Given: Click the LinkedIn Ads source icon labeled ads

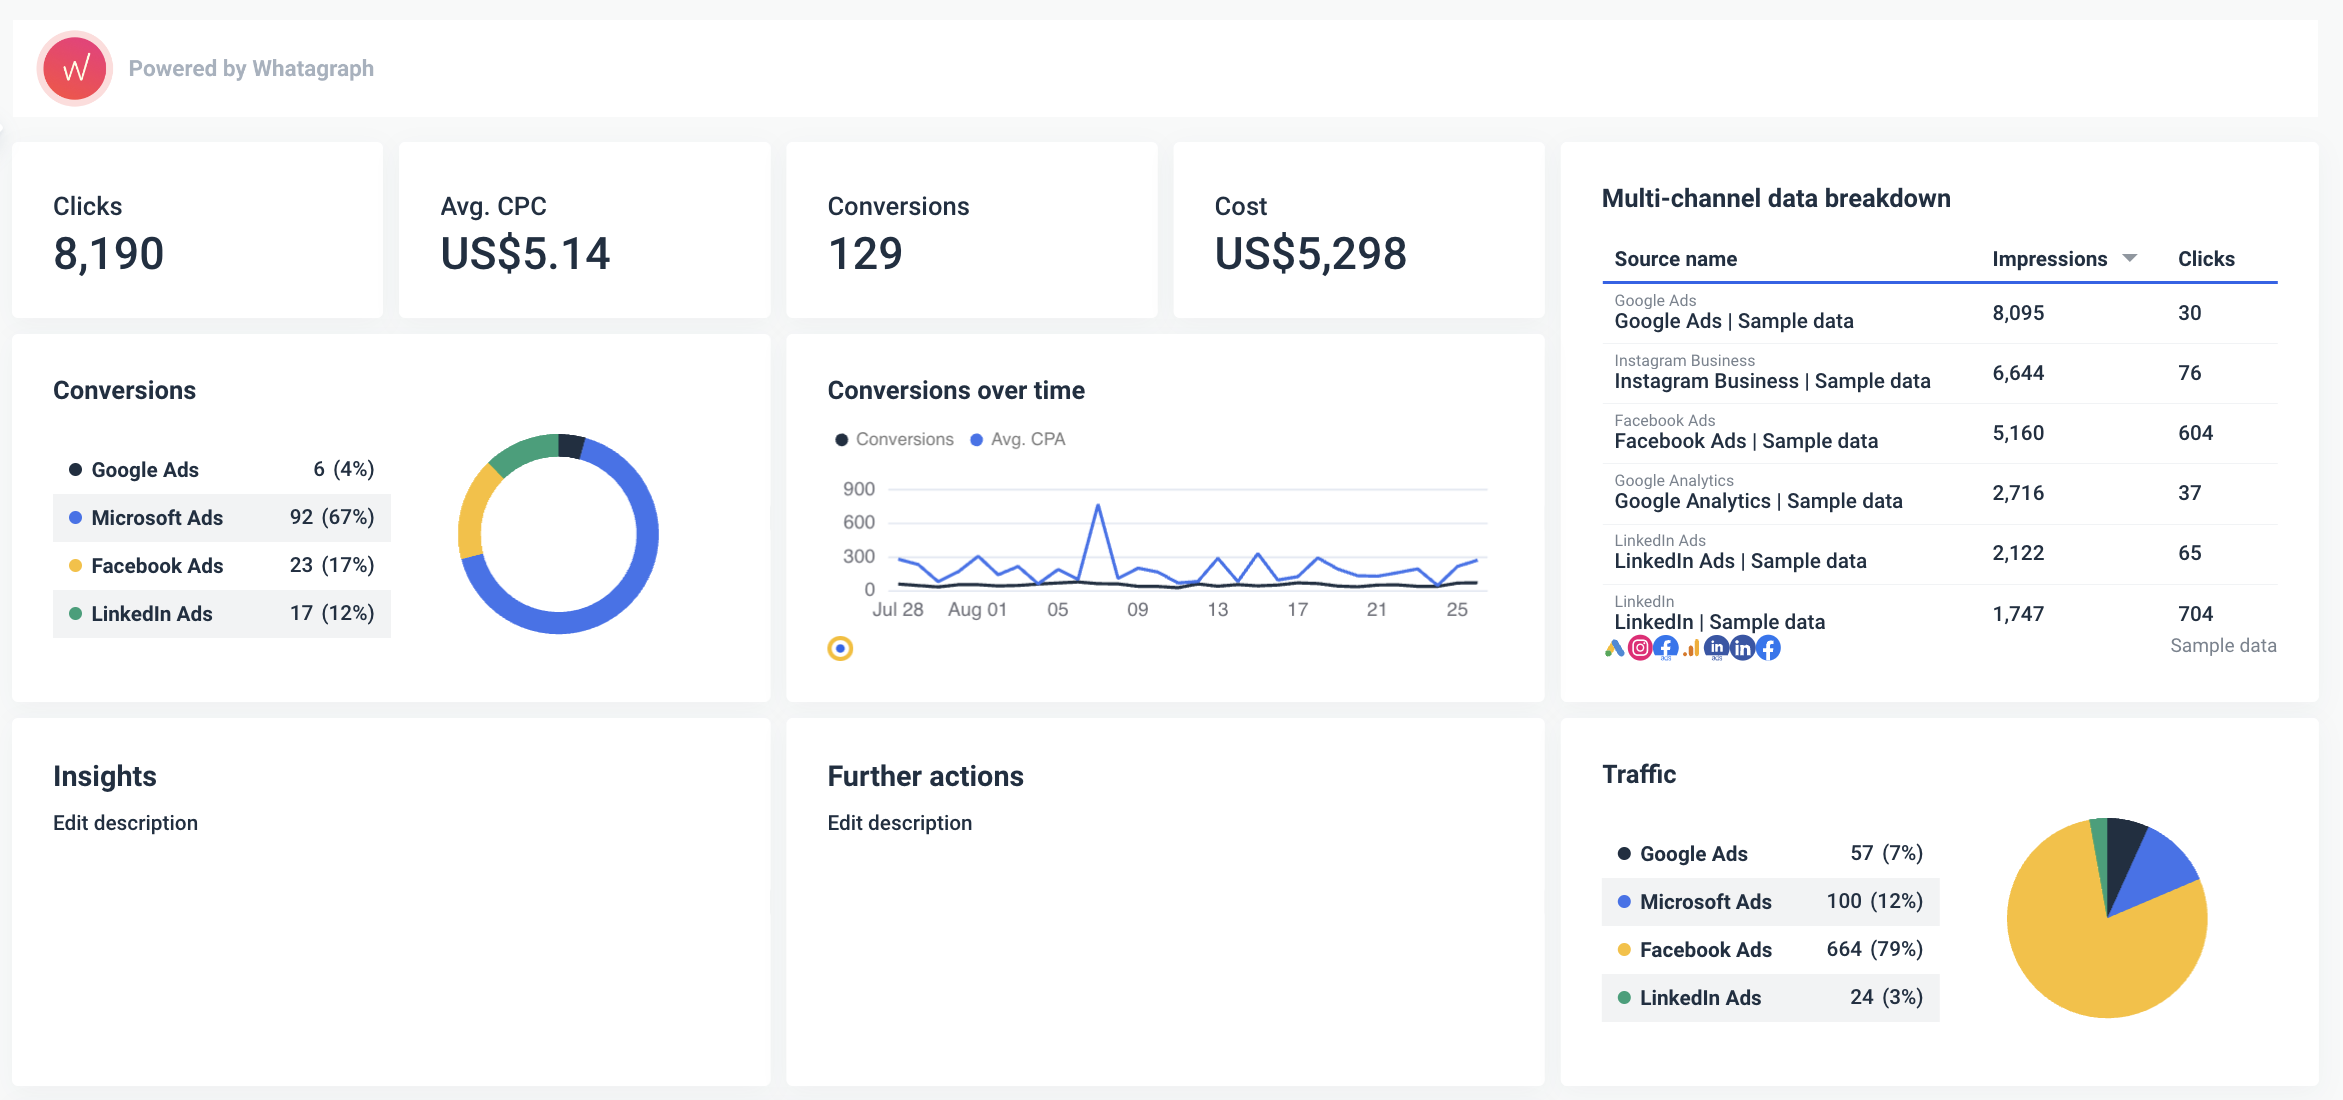Looking at the screenshot, I should point(1717,648).
